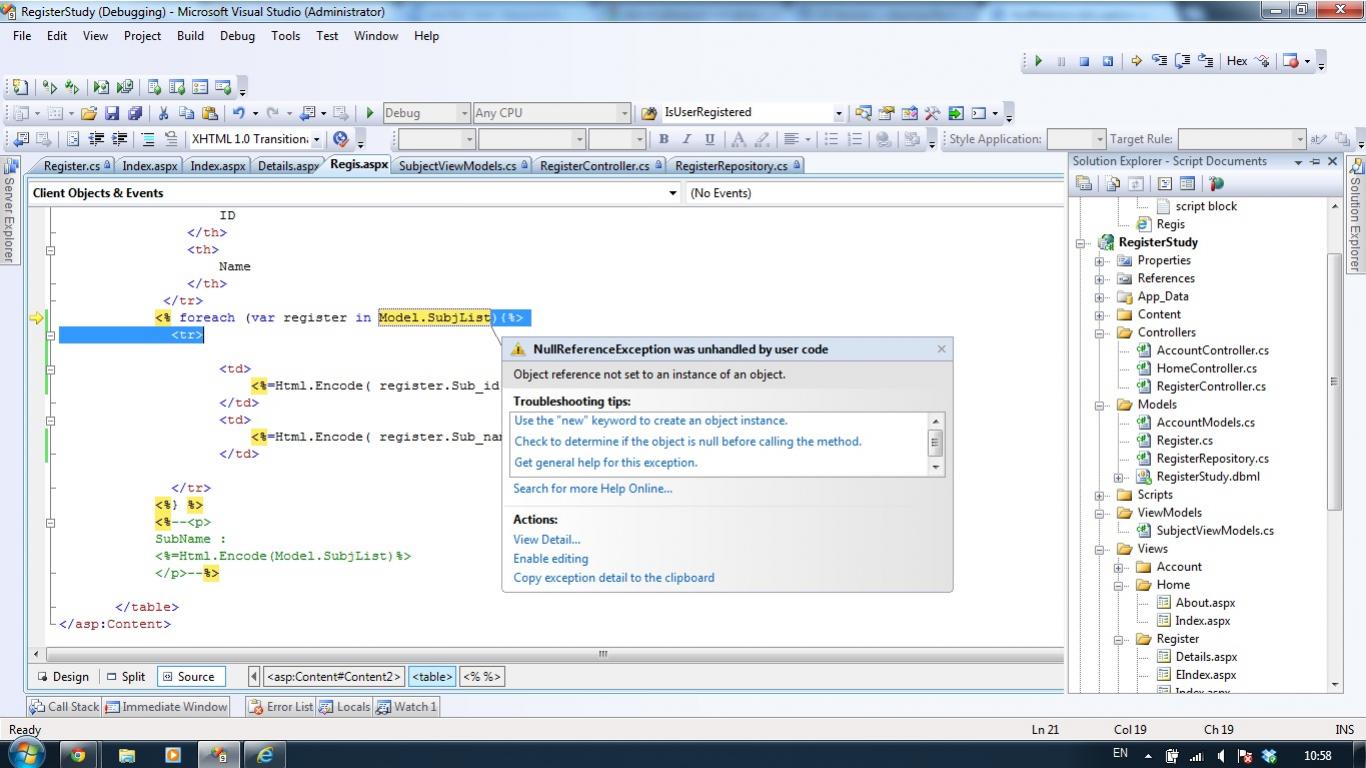Click View Detail... in exception popup
Image resolution: width=1366 pixels, height=768 pixels.
point(546,540)
